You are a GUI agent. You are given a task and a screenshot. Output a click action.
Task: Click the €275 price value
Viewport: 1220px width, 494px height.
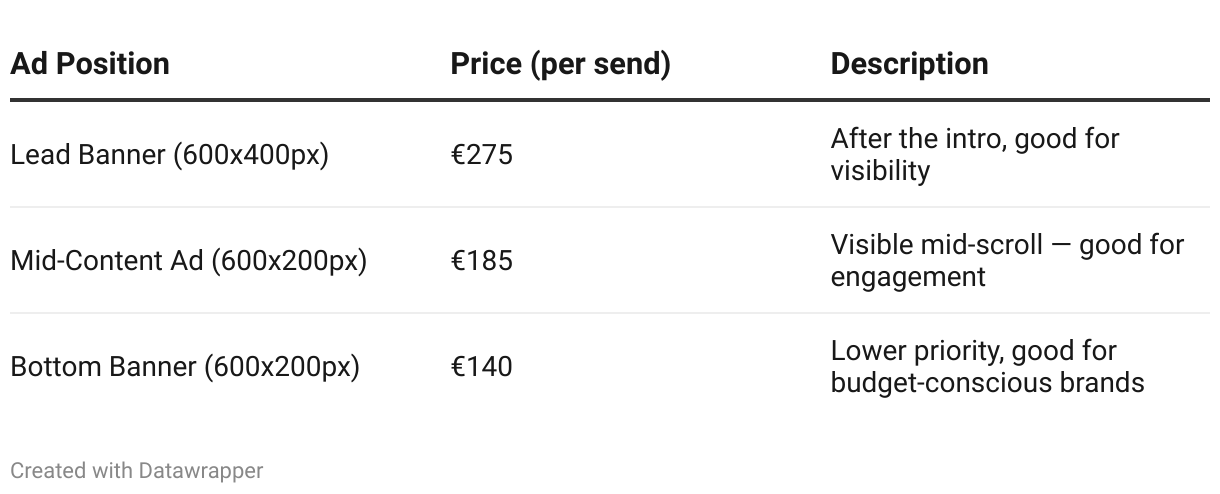[481, 155]
